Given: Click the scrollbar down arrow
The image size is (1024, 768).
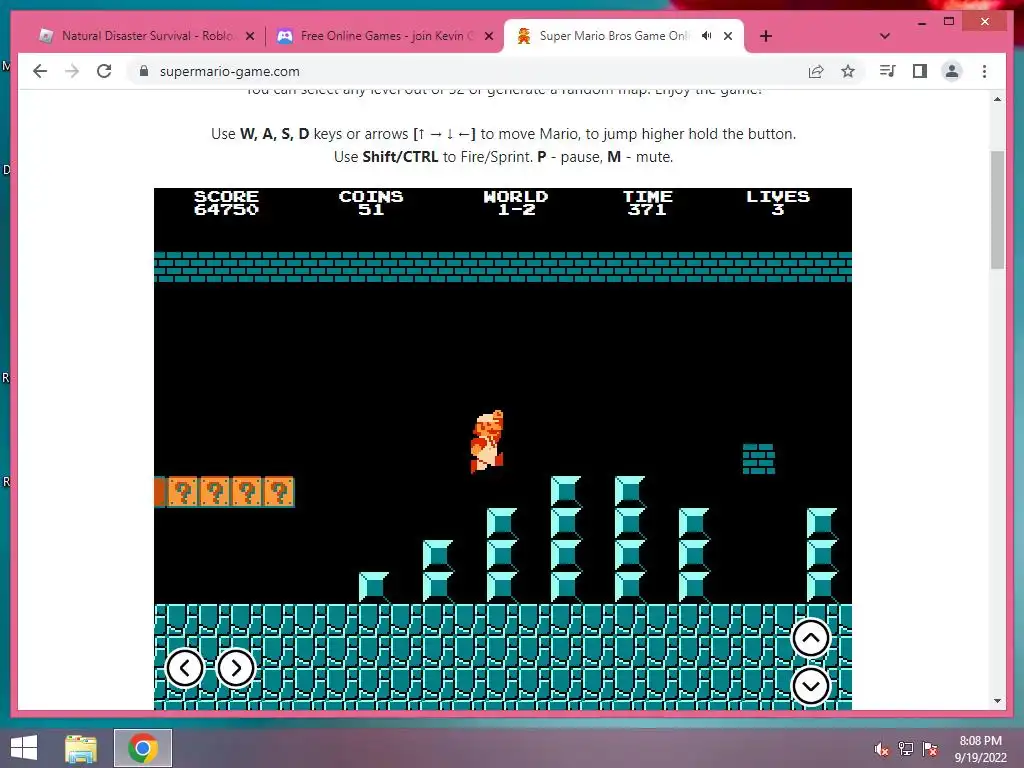Looking at the screenshot, I should [997, 701].
